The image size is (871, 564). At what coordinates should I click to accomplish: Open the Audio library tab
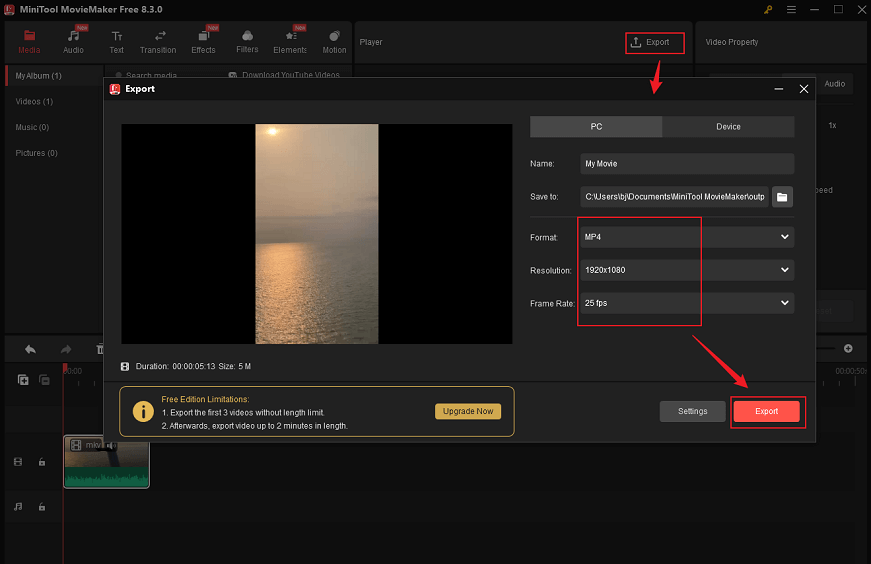[73, 42]
